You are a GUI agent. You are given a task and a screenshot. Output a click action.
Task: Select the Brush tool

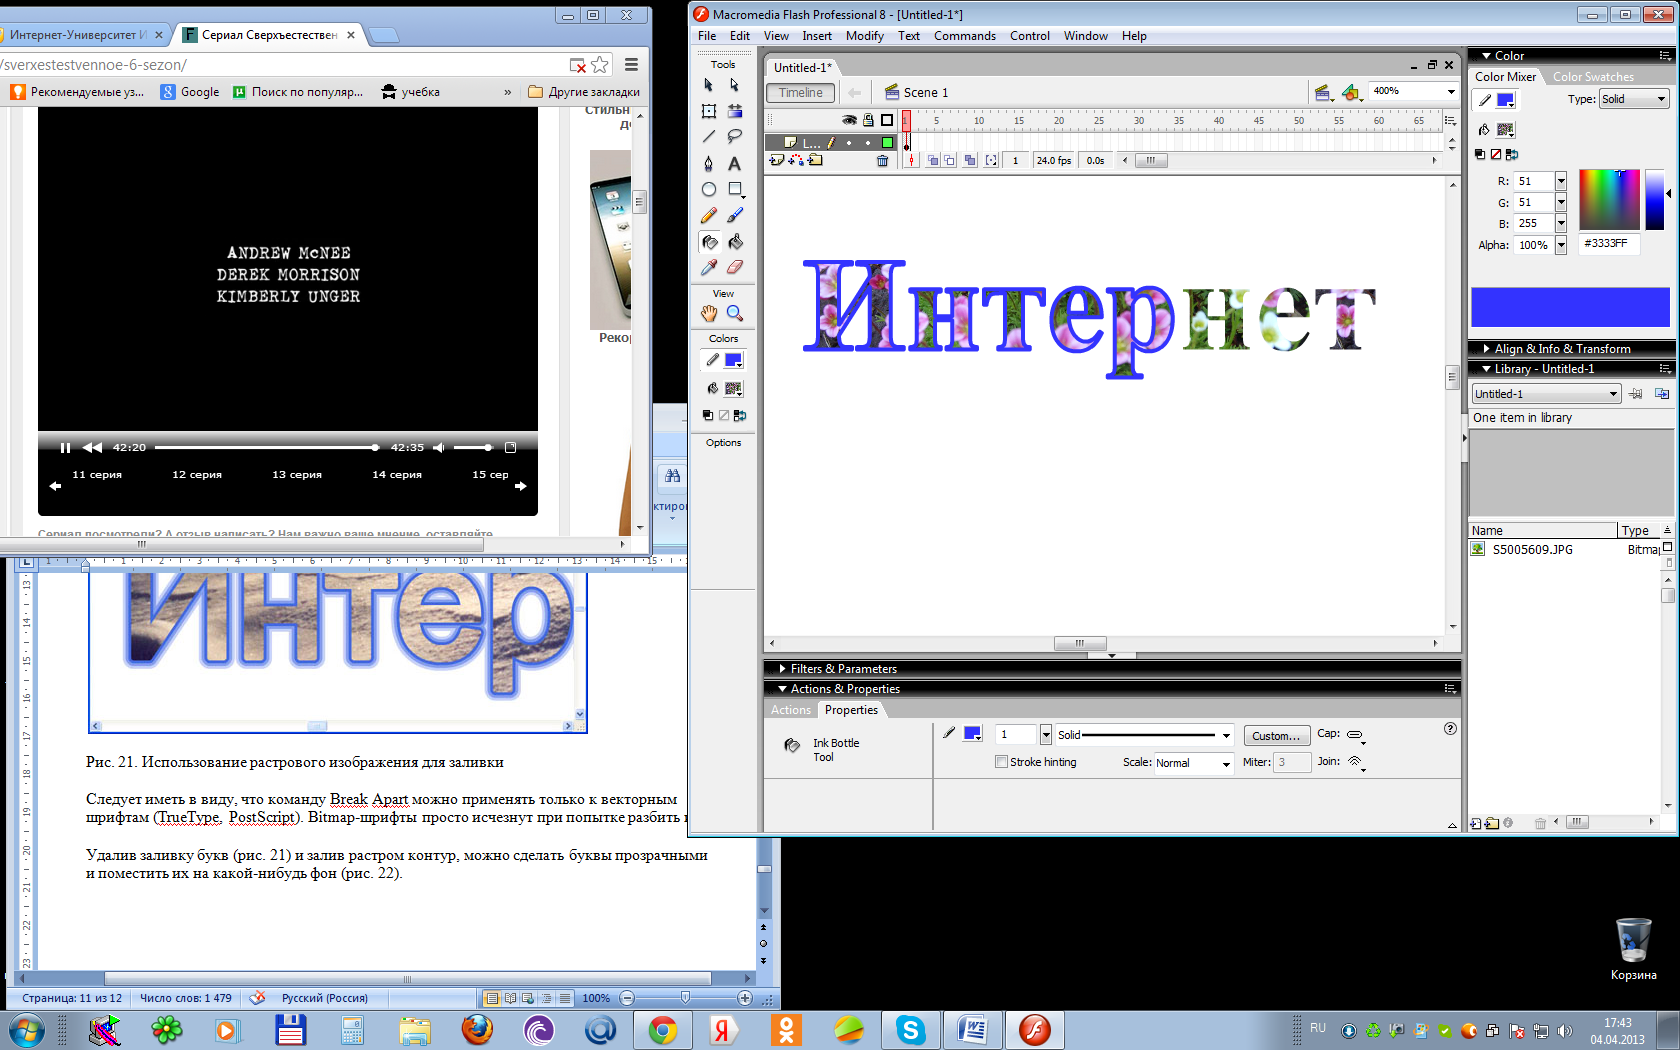click(735, 215)
